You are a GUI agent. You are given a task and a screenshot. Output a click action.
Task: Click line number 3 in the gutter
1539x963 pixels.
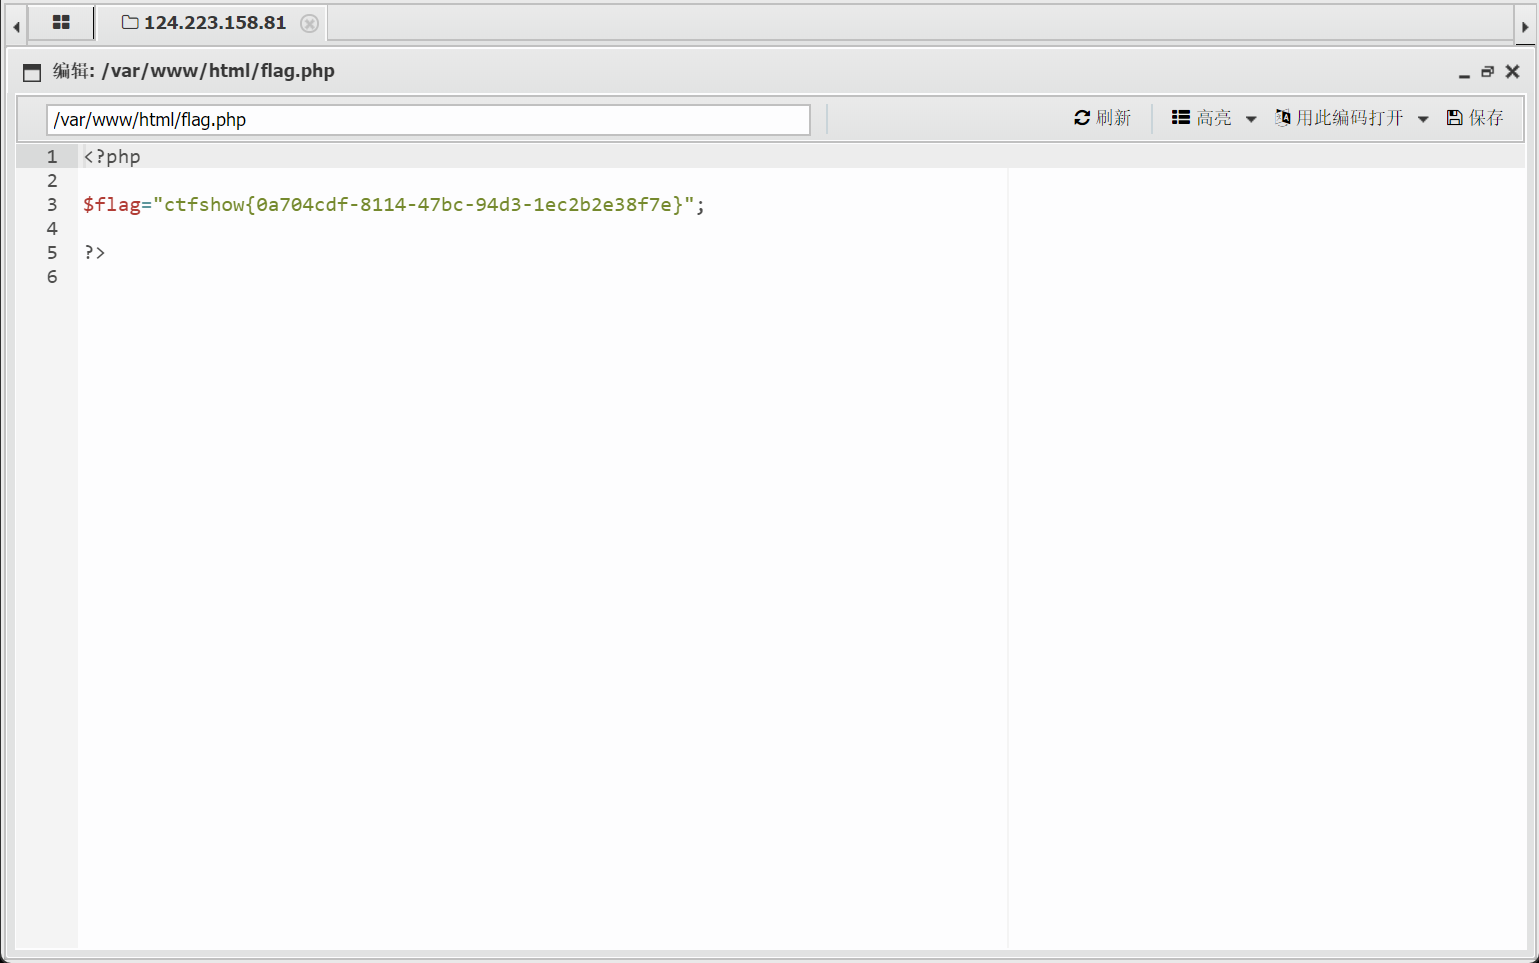coord(52,205)
